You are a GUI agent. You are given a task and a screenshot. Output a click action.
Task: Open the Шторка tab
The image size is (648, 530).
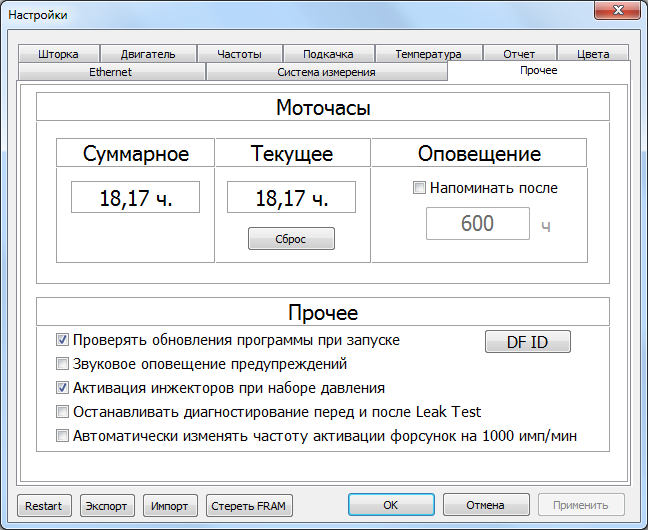58,54
